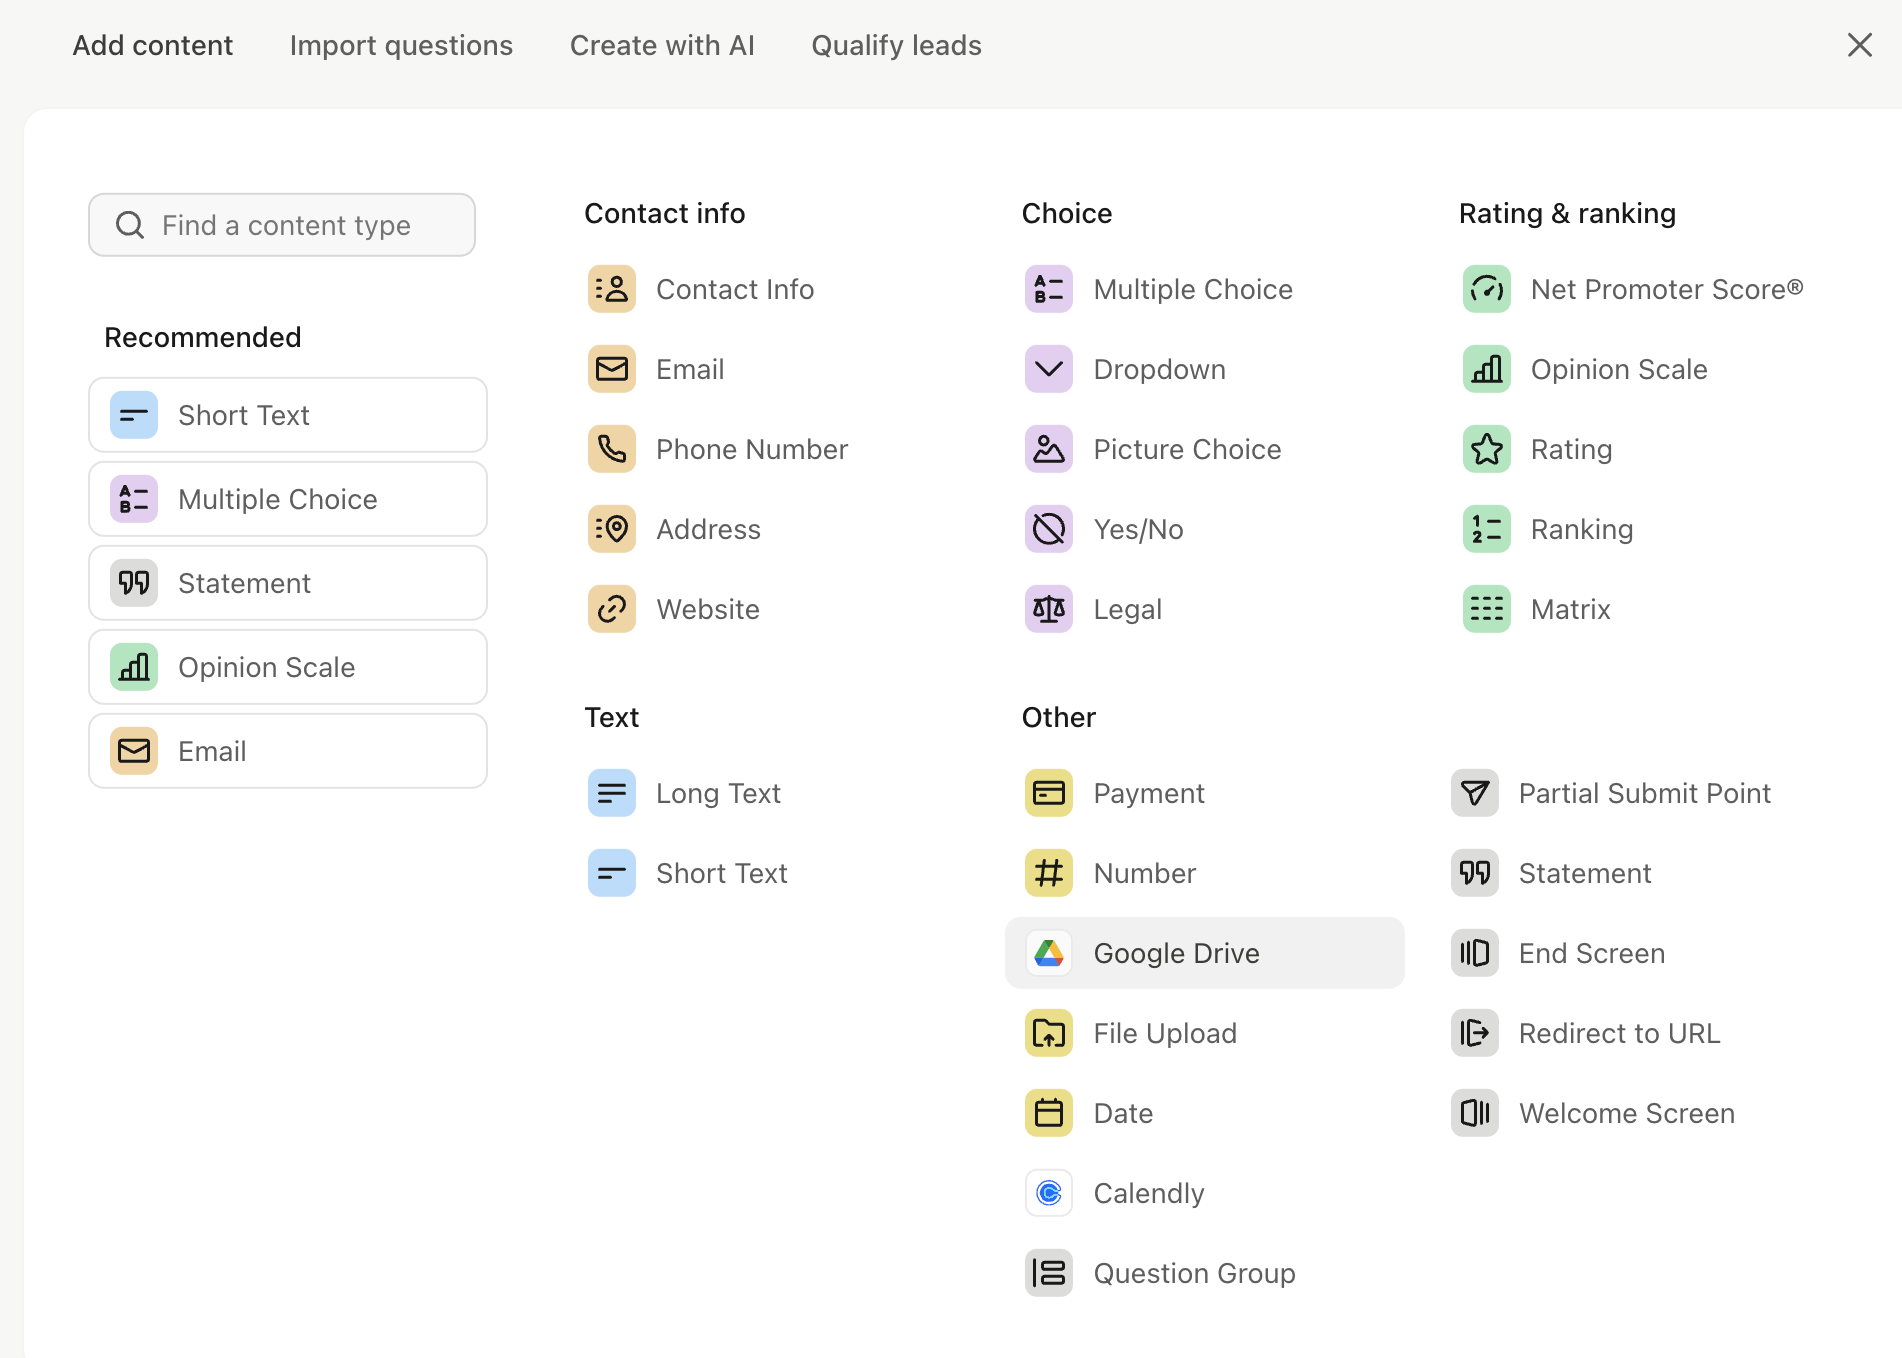Click the Calendly logo icon
This screenshot has width=1902, height=1358.
[x=1049, y=1193]
